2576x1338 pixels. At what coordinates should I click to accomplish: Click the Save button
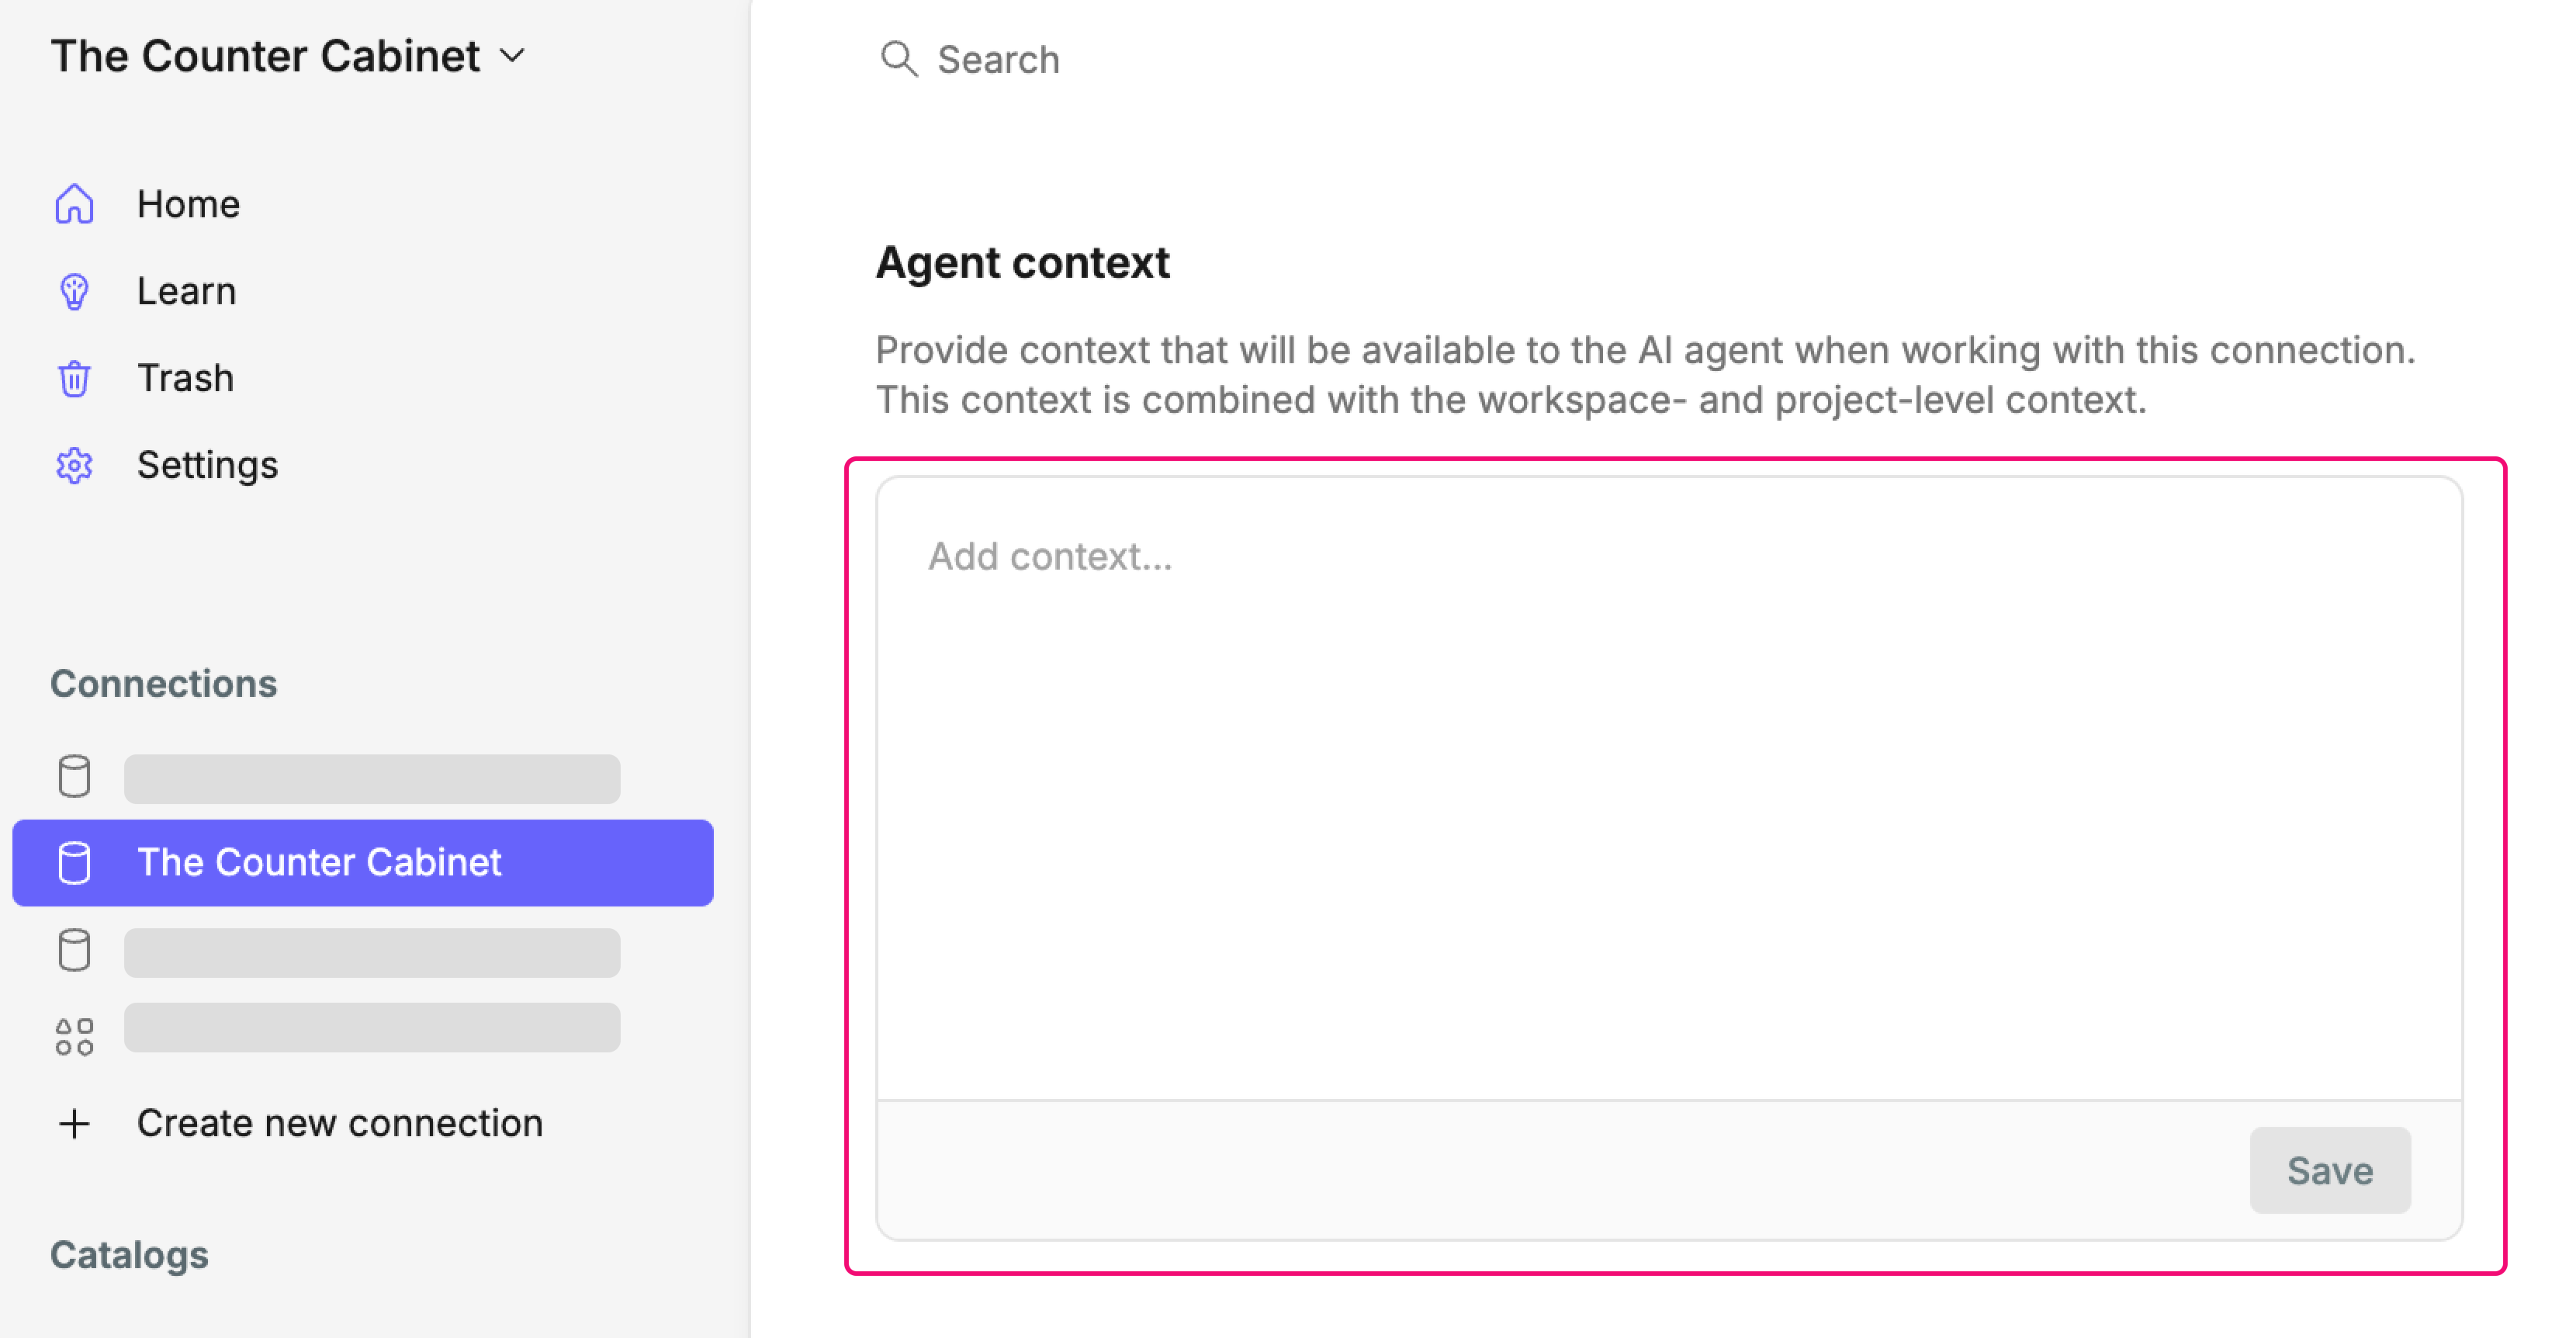coord(2330,1170)
